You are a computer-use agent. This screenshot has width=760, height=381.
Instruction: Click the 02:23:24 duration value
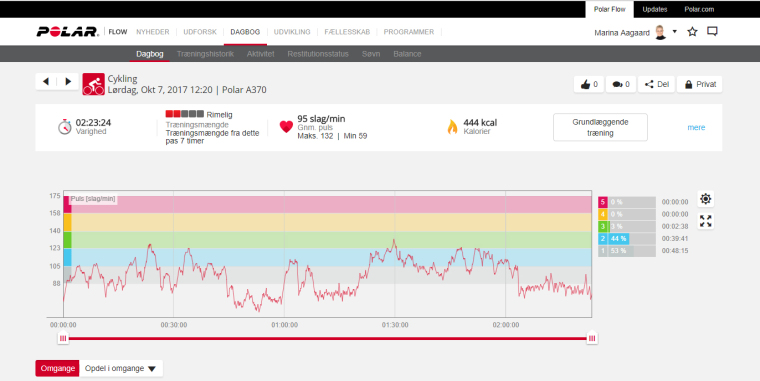(x=93, y=123)
